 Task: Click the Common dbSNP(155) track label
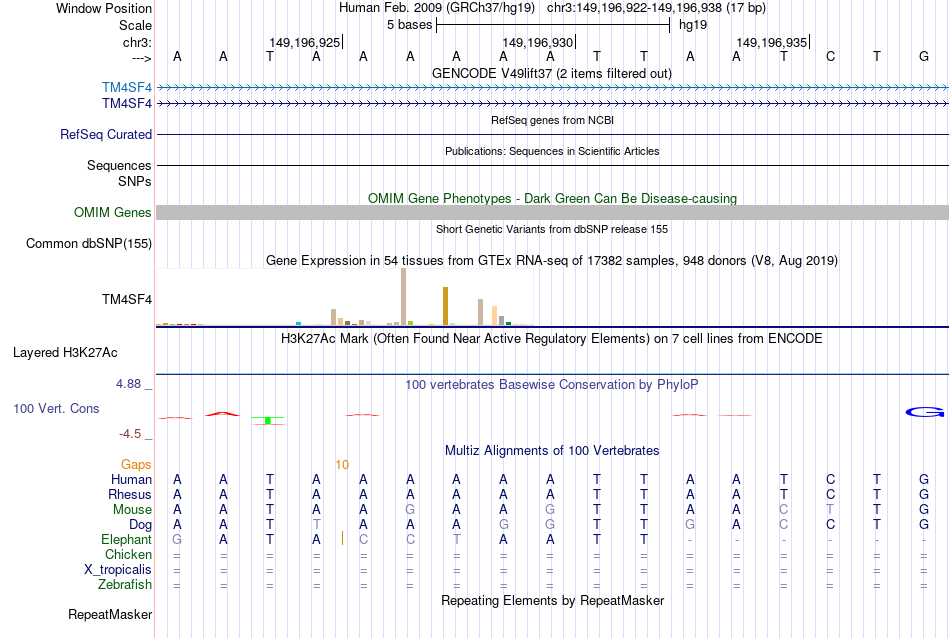89,244
